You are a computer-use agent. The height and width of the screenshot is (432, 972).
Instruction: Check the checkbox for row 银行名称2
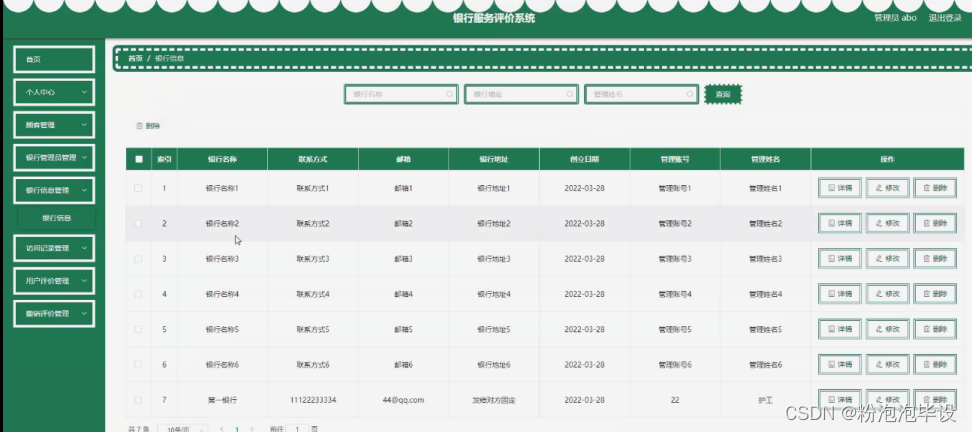click(138, 223)
